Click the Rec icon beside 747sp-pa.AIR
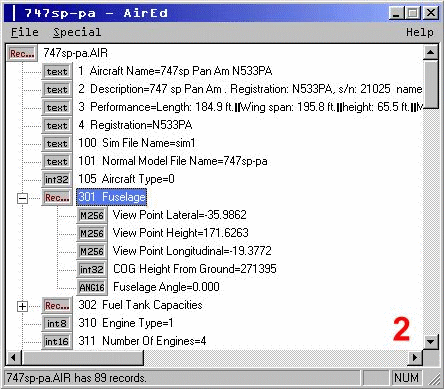The width and height of the screenshot is (444, 389). click(22, 53)
